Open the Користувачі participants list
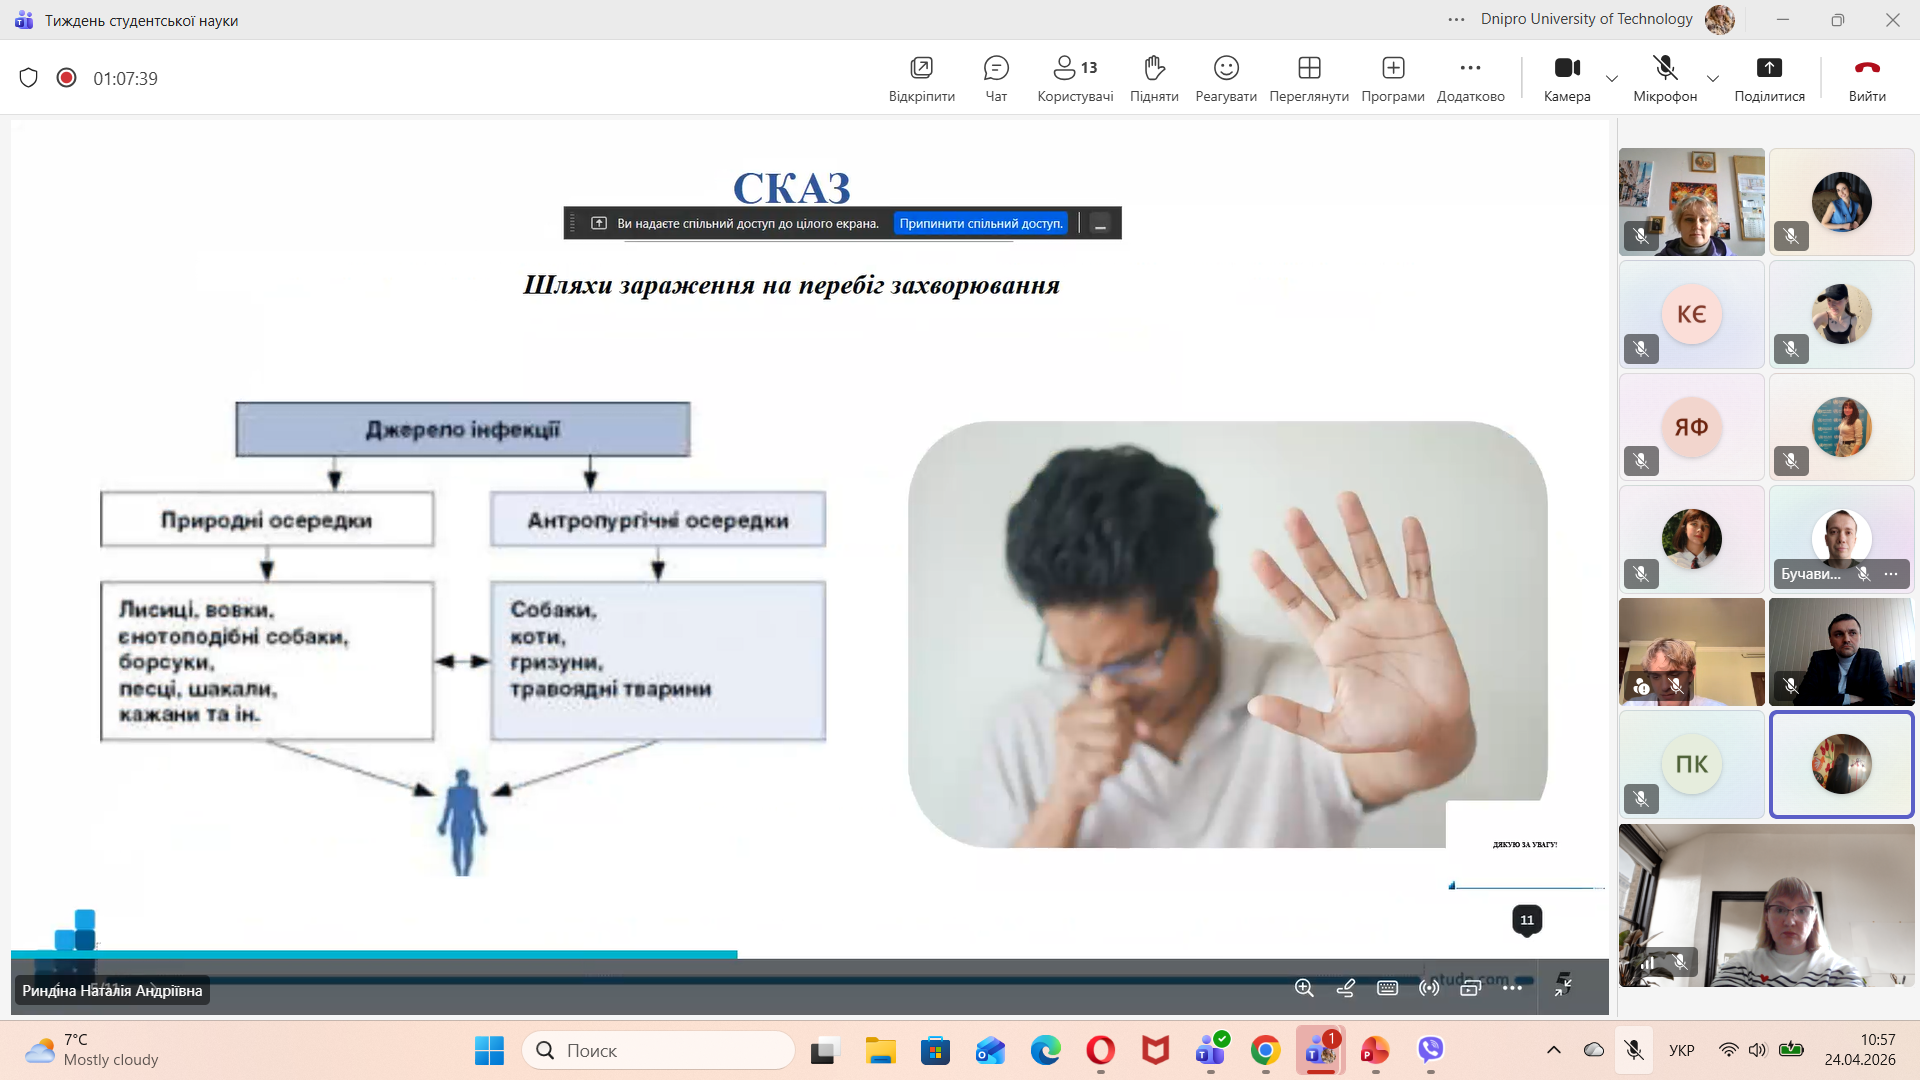Screen dimensions: 1920x1080 [1075, 78]
